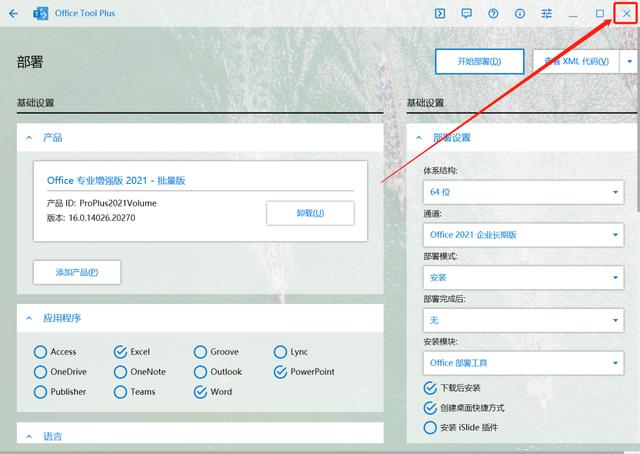Enable the OneDrive application
This screenshot has height=454, width=640.
point(40,372)
